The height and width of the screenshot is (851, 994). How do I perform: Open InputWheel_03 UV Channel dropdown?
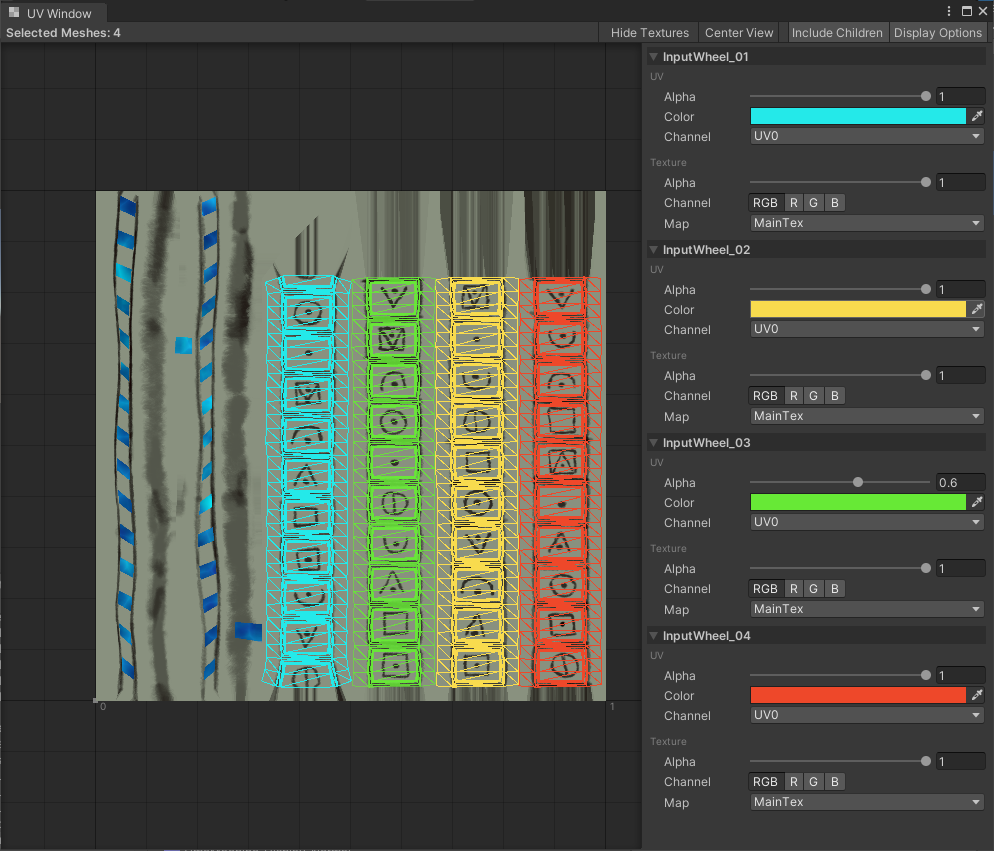[867, 522]
